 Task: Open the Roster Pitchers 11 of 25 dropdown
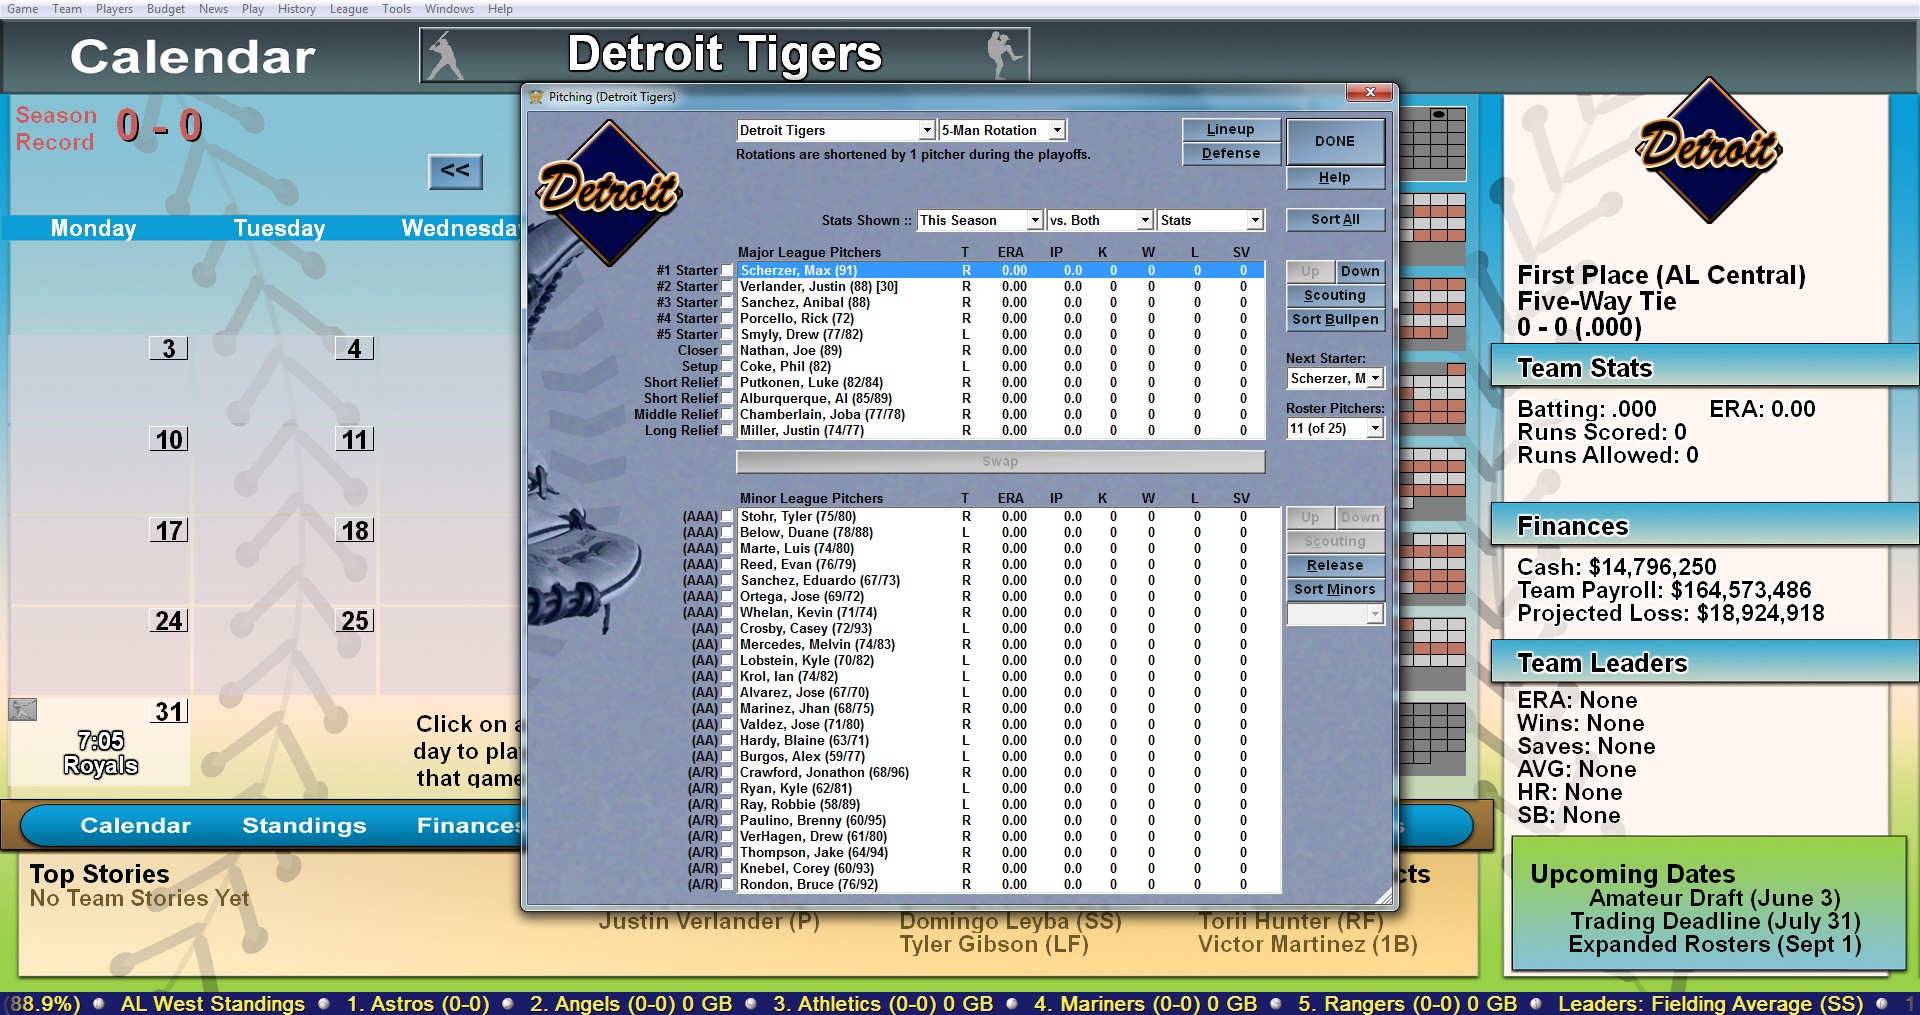(1374, 428)
